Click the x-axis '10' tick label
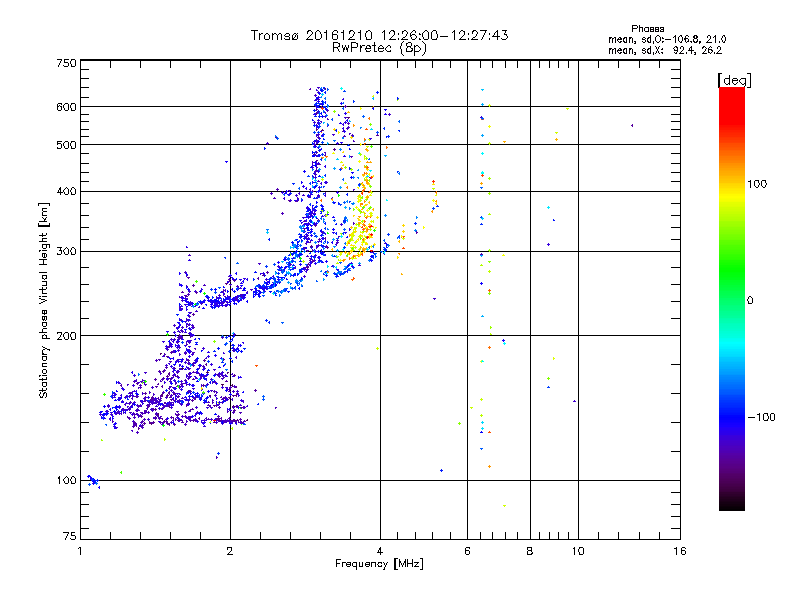 (578, 551)
